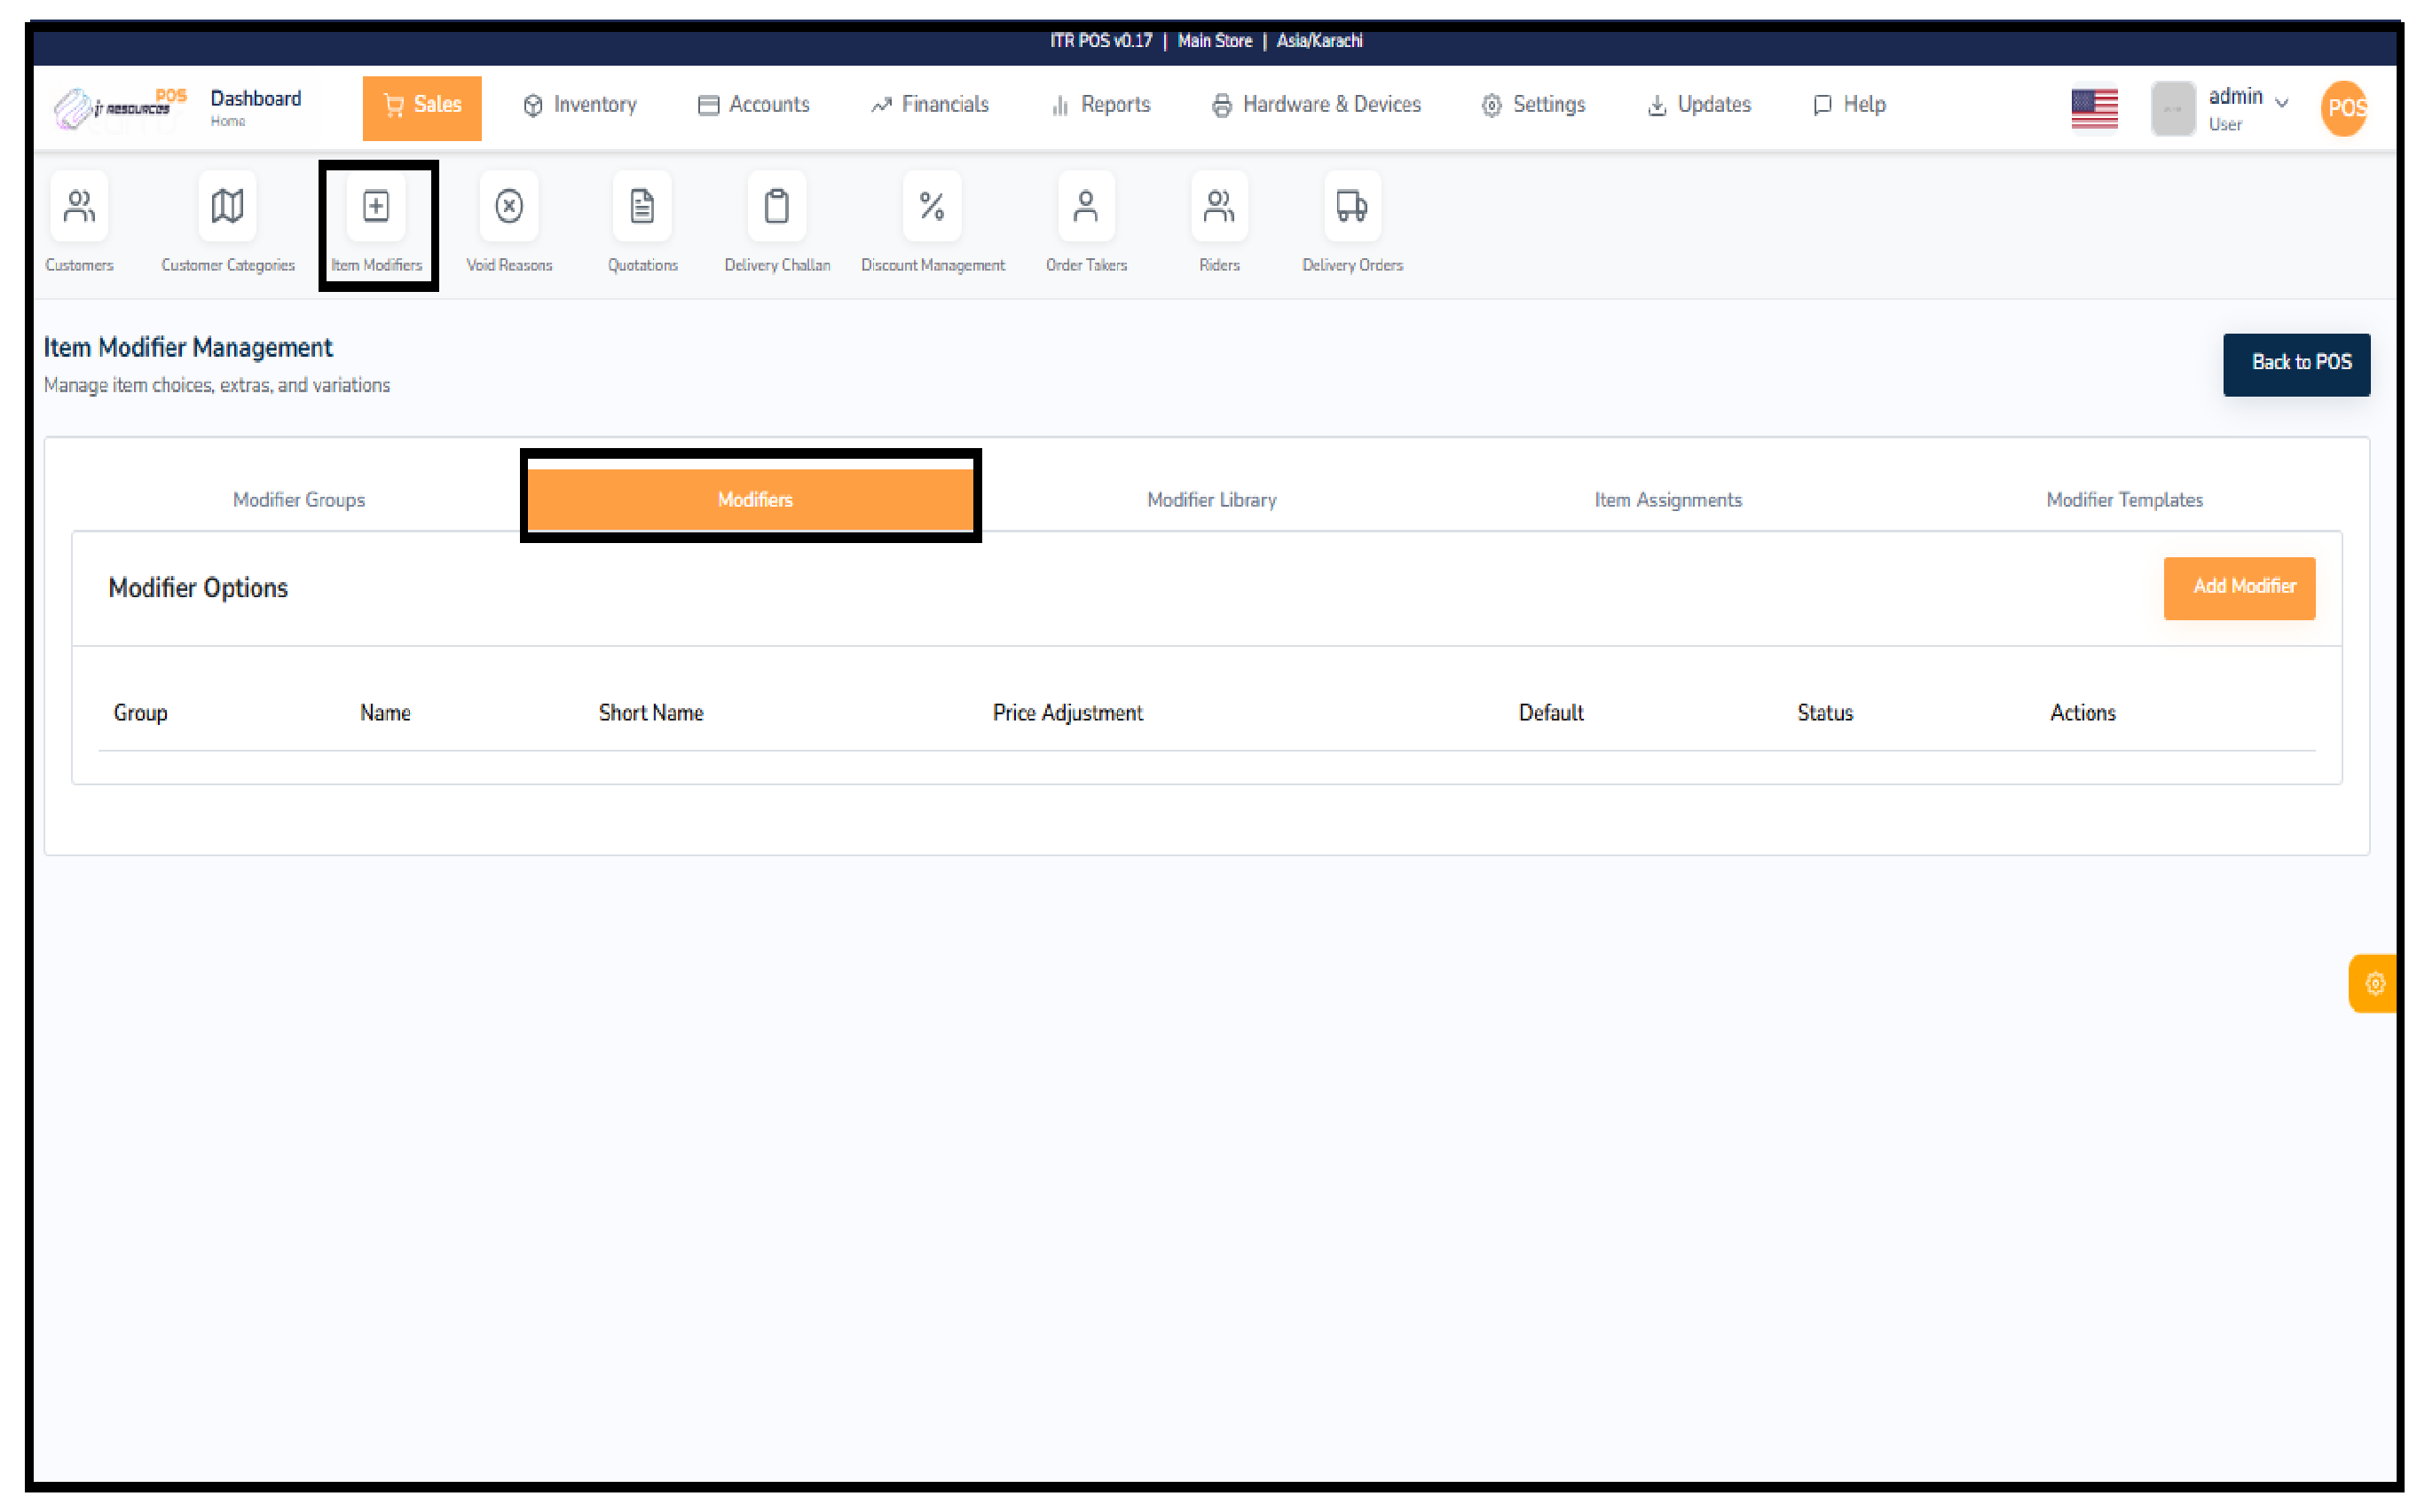Image resolution: width=2417 pixels, height=1512 pixels.
Task: Click the floating orange settings gear
Action: tap(2375, 984)
